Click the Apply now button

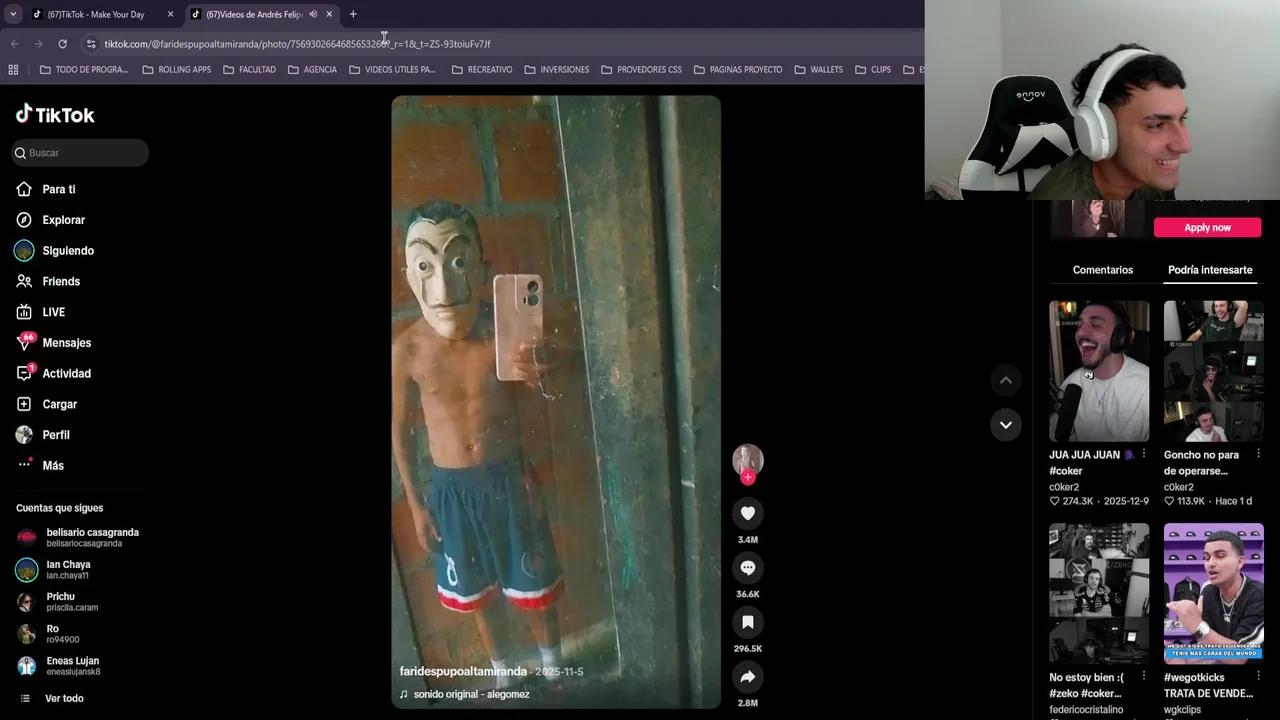pyautogui.click(x=1207, y=227)
